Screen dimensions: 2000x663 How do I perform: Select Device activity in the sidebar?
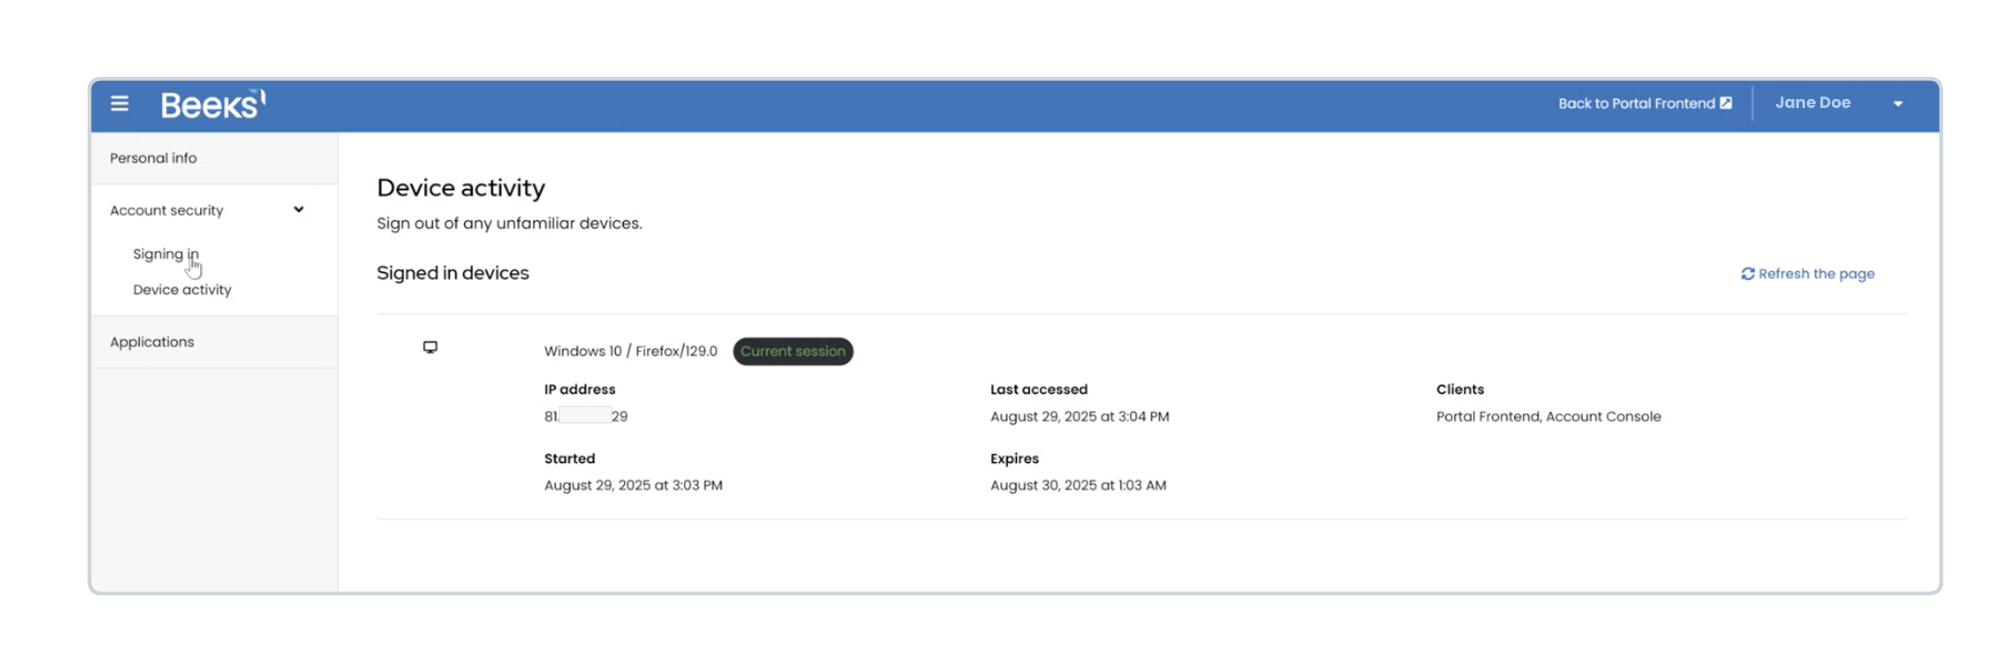pos(182,290)
